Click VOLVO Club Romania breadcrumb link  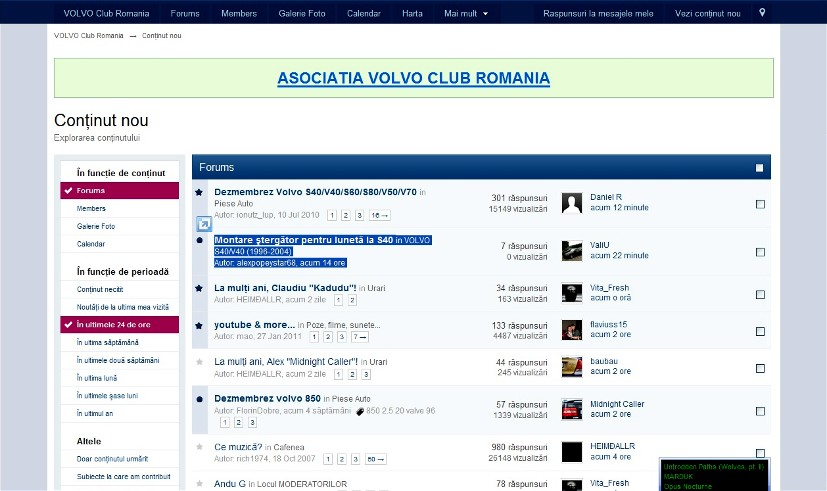click(x=89, y=35)
